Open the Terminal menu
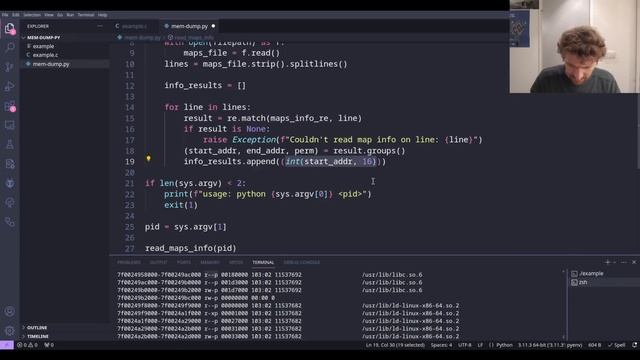Image resolution: width=640 pixels, height=360 pixels. pos(86,15)
